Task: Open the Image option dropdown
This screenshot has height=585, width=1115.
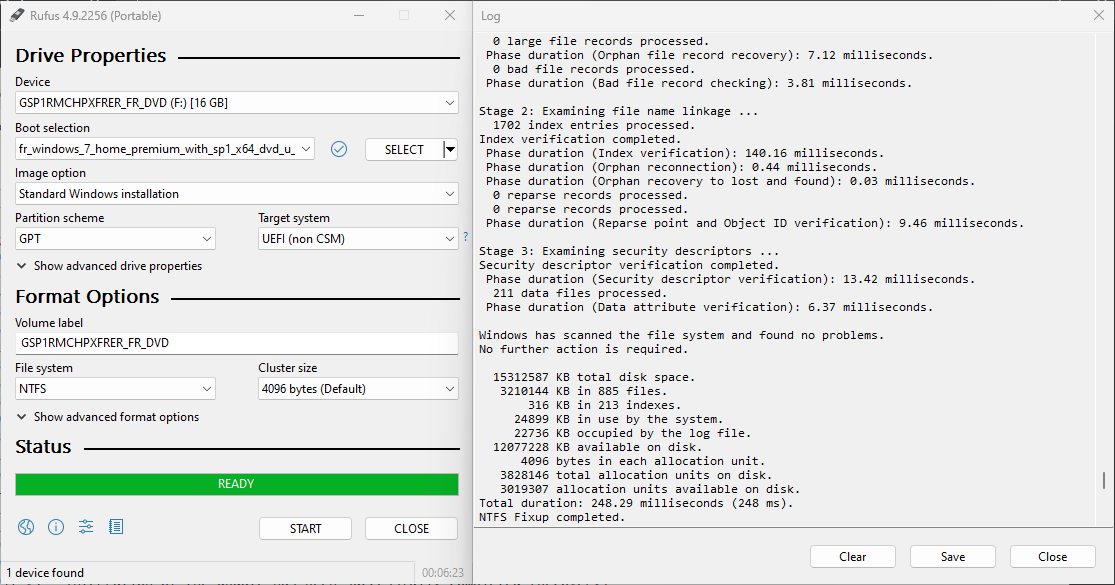Action: click(237, 194)
